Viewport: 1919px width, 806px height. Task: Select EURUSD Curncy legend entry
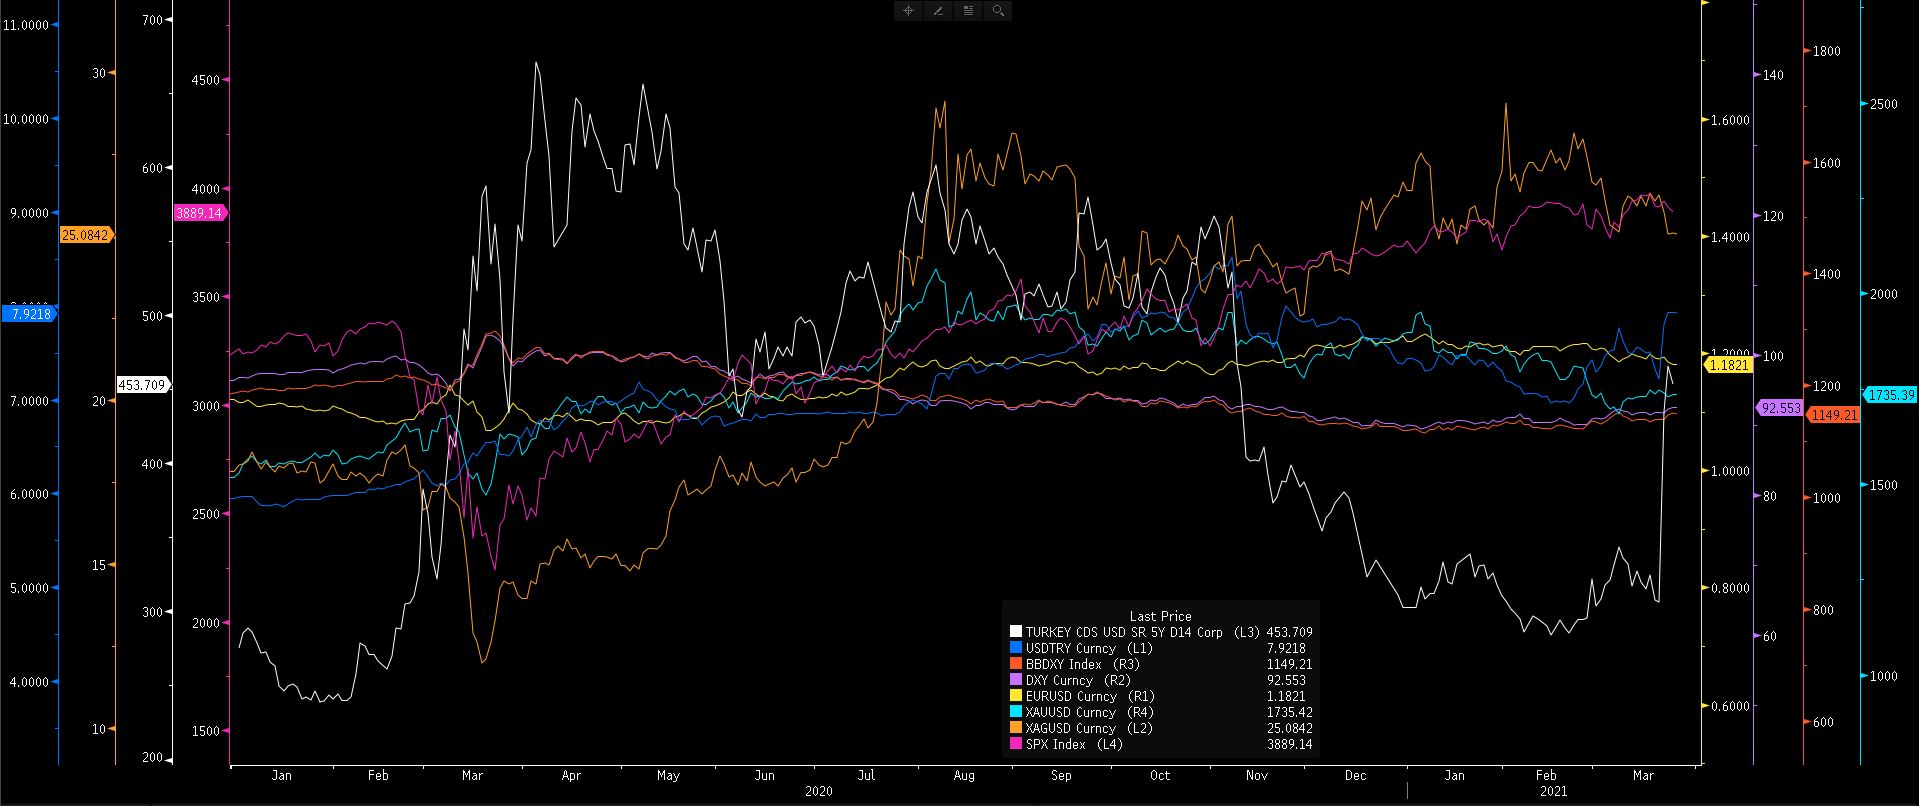pyautogui.click(x=1070, y=696)
